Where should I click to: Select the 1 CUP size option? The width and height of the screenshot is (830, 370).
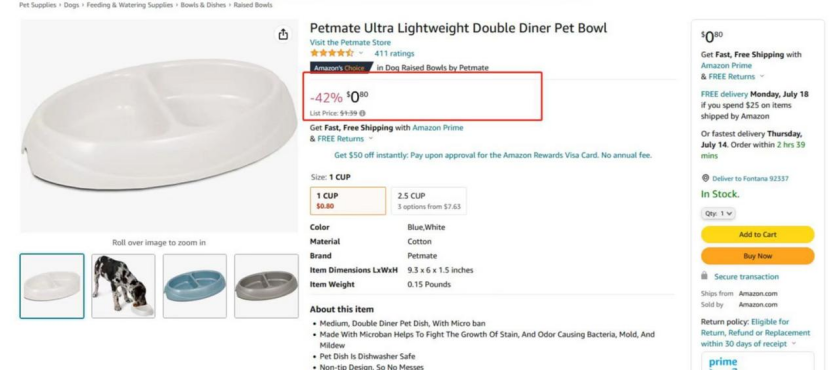[x=348, y=201]
